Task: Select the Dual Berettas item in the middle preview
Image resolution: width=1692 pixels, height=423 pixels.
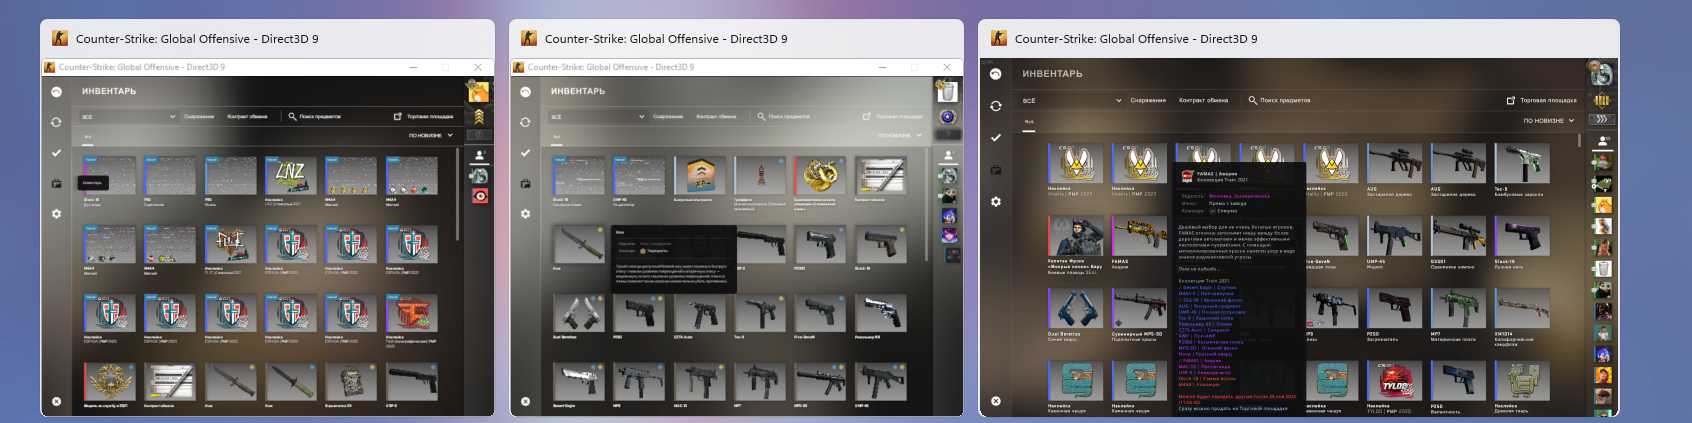Action: click(579, 313)
